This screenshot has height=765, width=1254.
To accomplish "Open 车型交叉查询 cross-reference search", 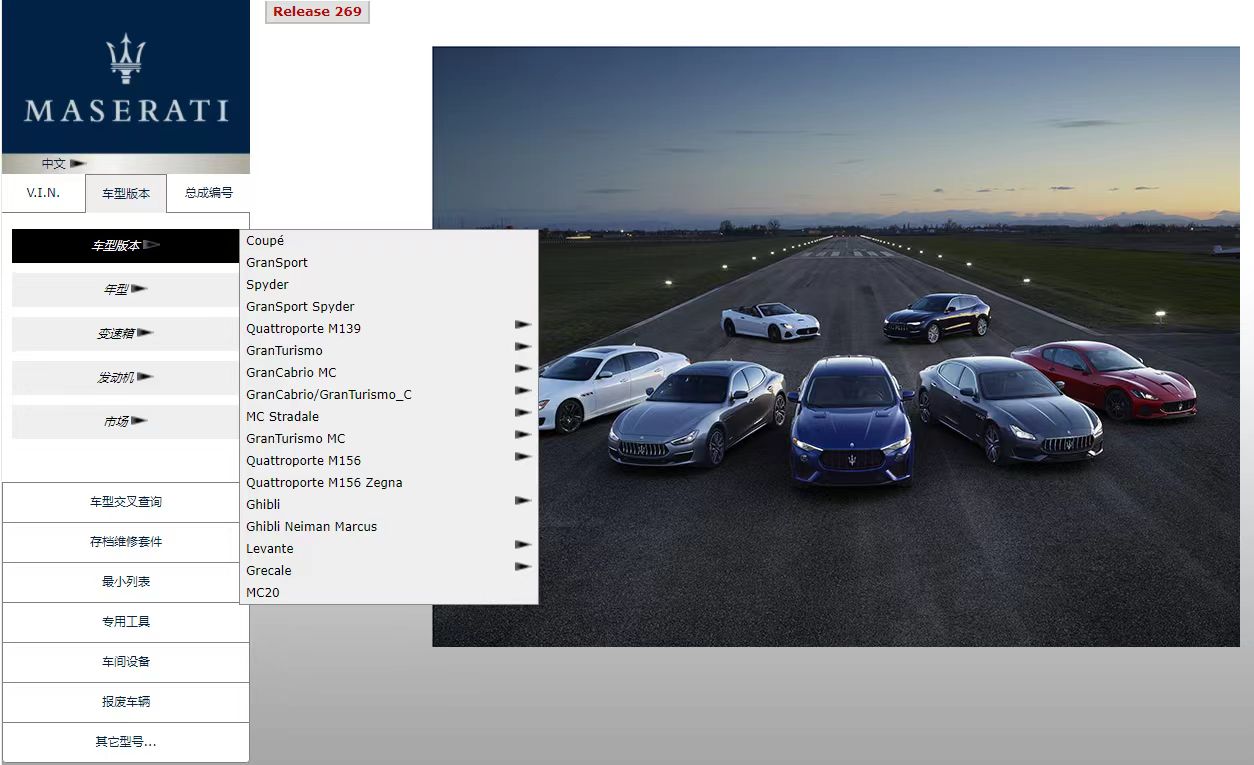I will tap(126, 502).
